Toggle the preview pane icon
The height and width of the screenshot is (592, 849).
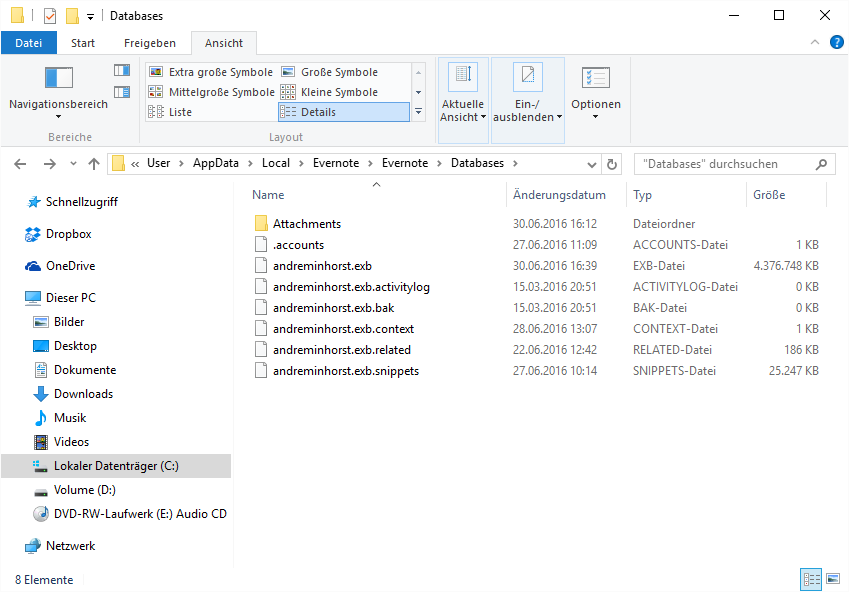(122, 70)
